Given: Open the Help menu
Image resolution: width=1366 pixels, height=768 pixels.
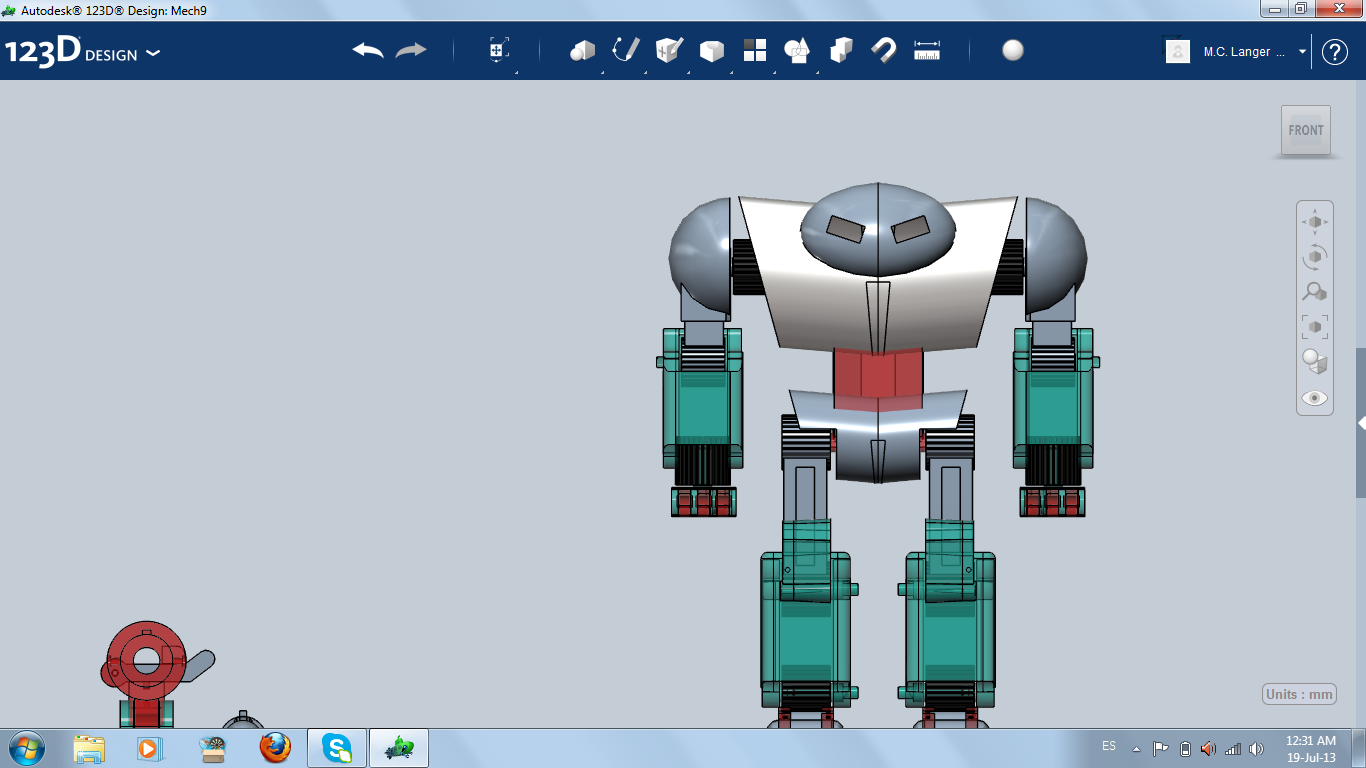Looking at the screenshot, I should 1335,52.
